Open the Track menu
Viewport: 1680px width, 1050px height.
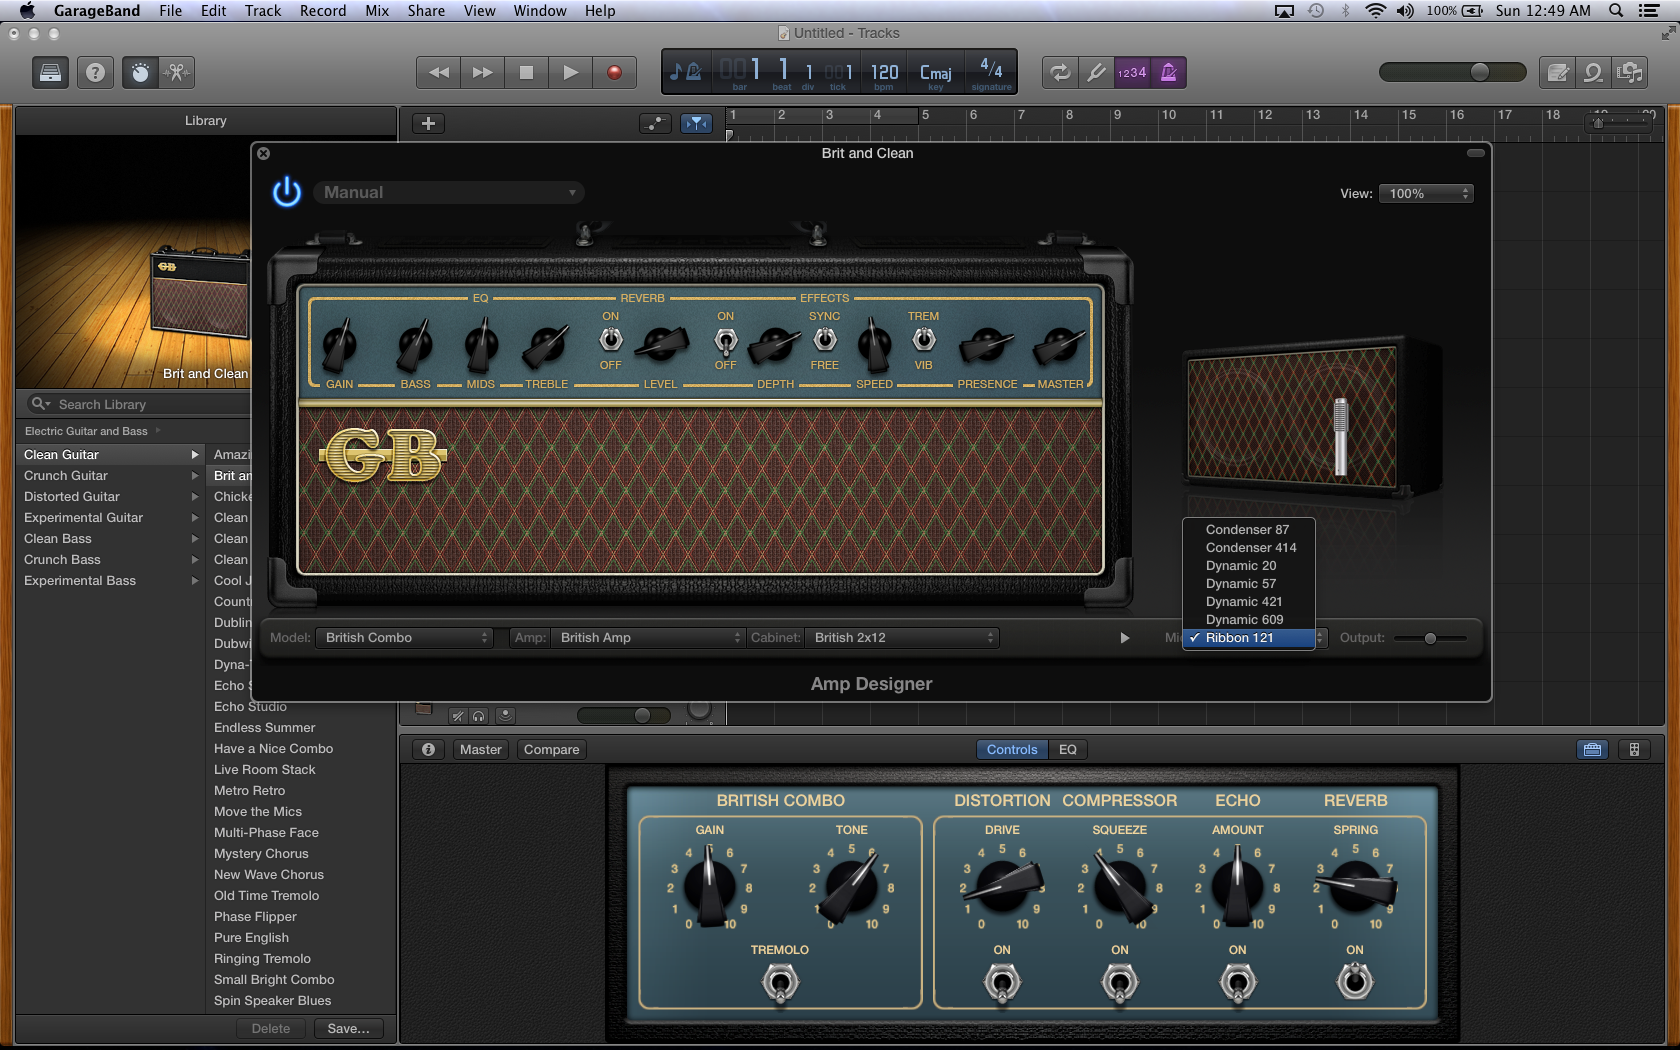[x=263, y=11]
